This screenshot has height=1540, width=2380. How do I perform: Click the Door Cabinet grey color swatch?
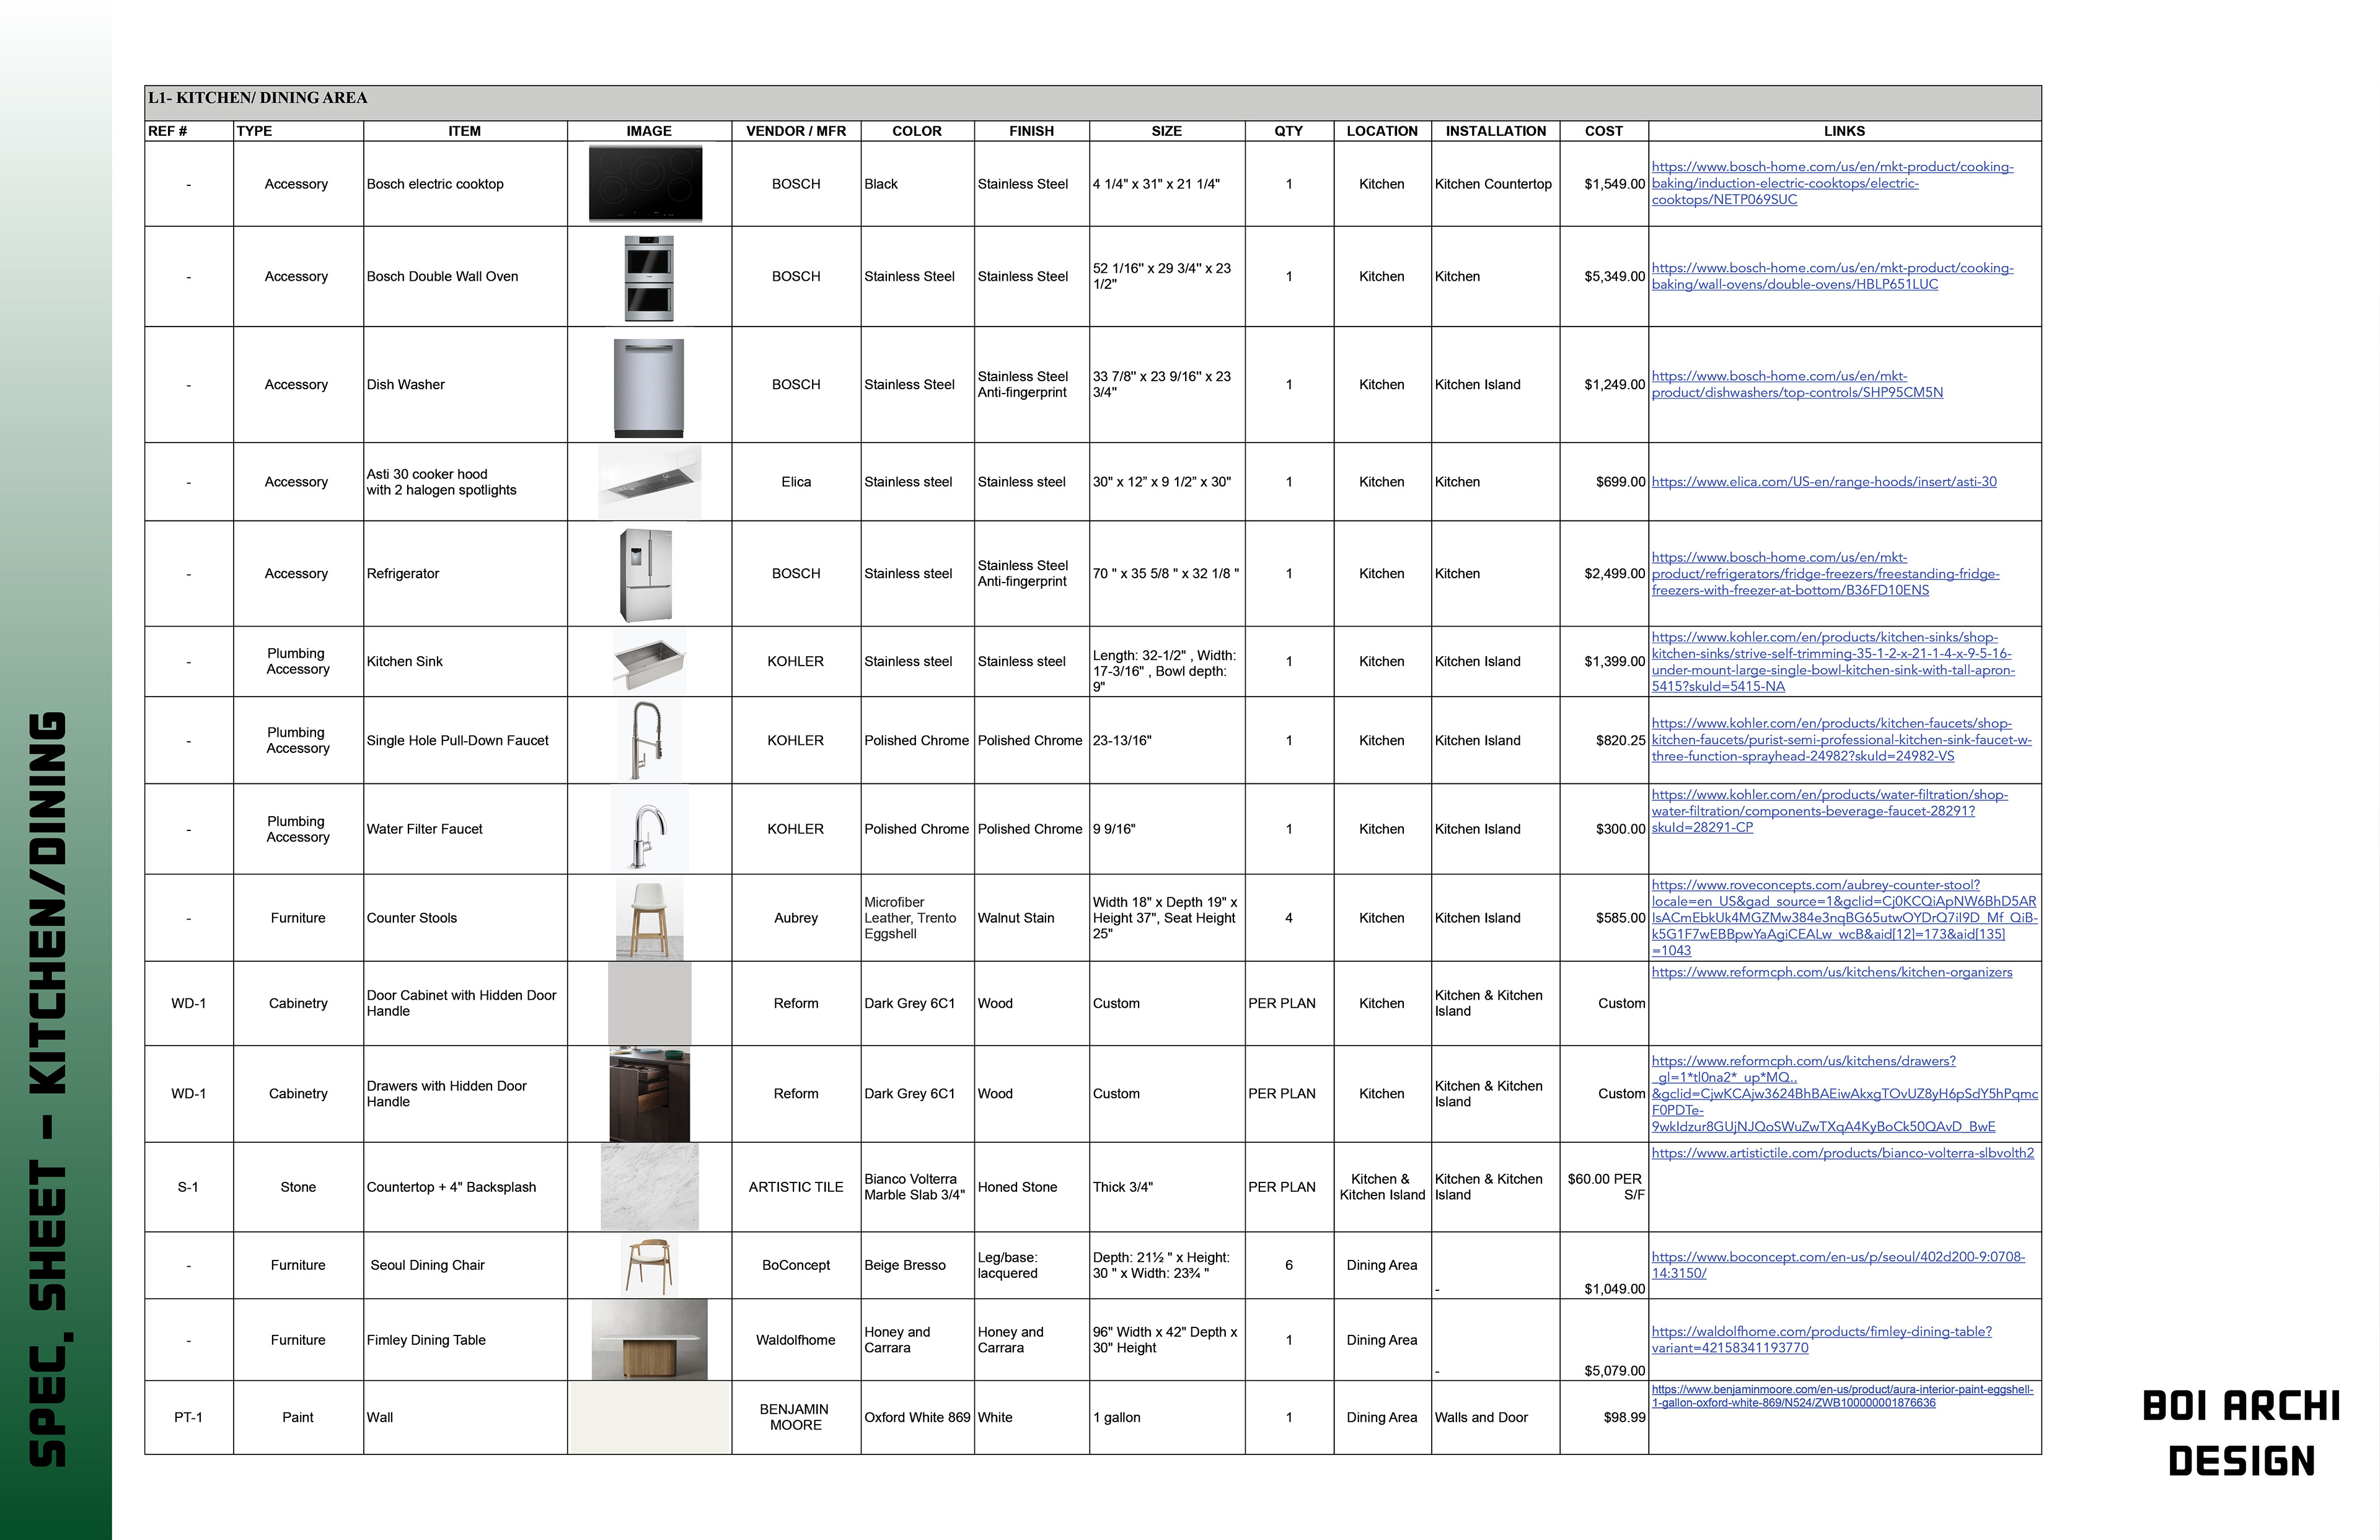649,1003
